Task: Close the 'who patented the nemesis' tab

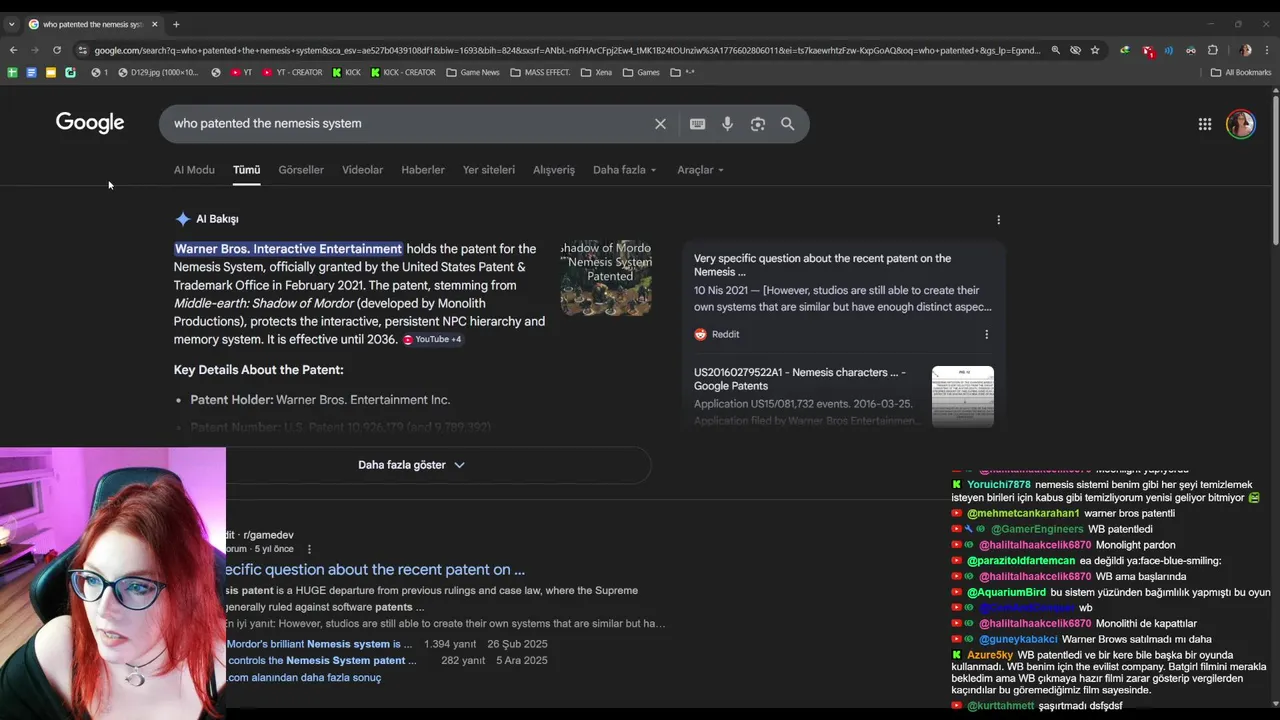Action: tap(154, 24)
